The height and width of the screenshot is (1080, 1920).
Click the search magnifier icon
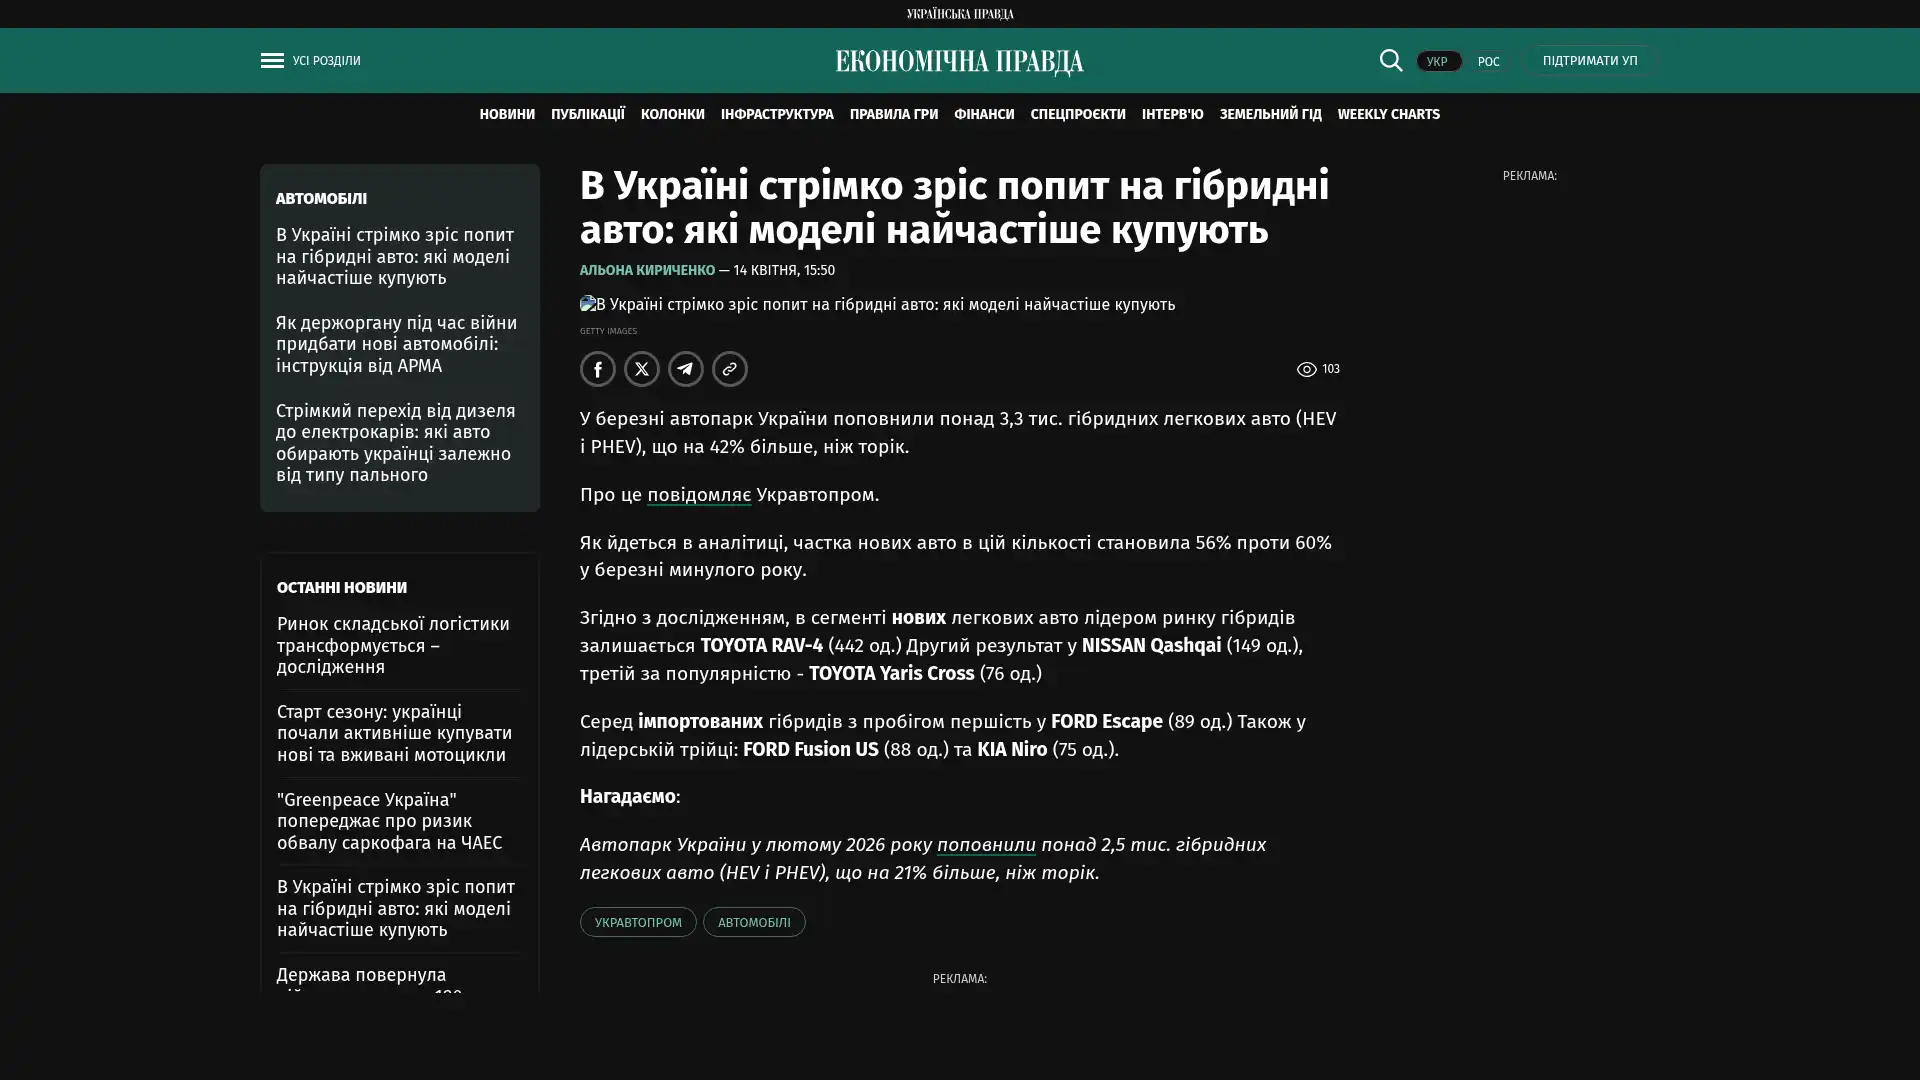1390,61
